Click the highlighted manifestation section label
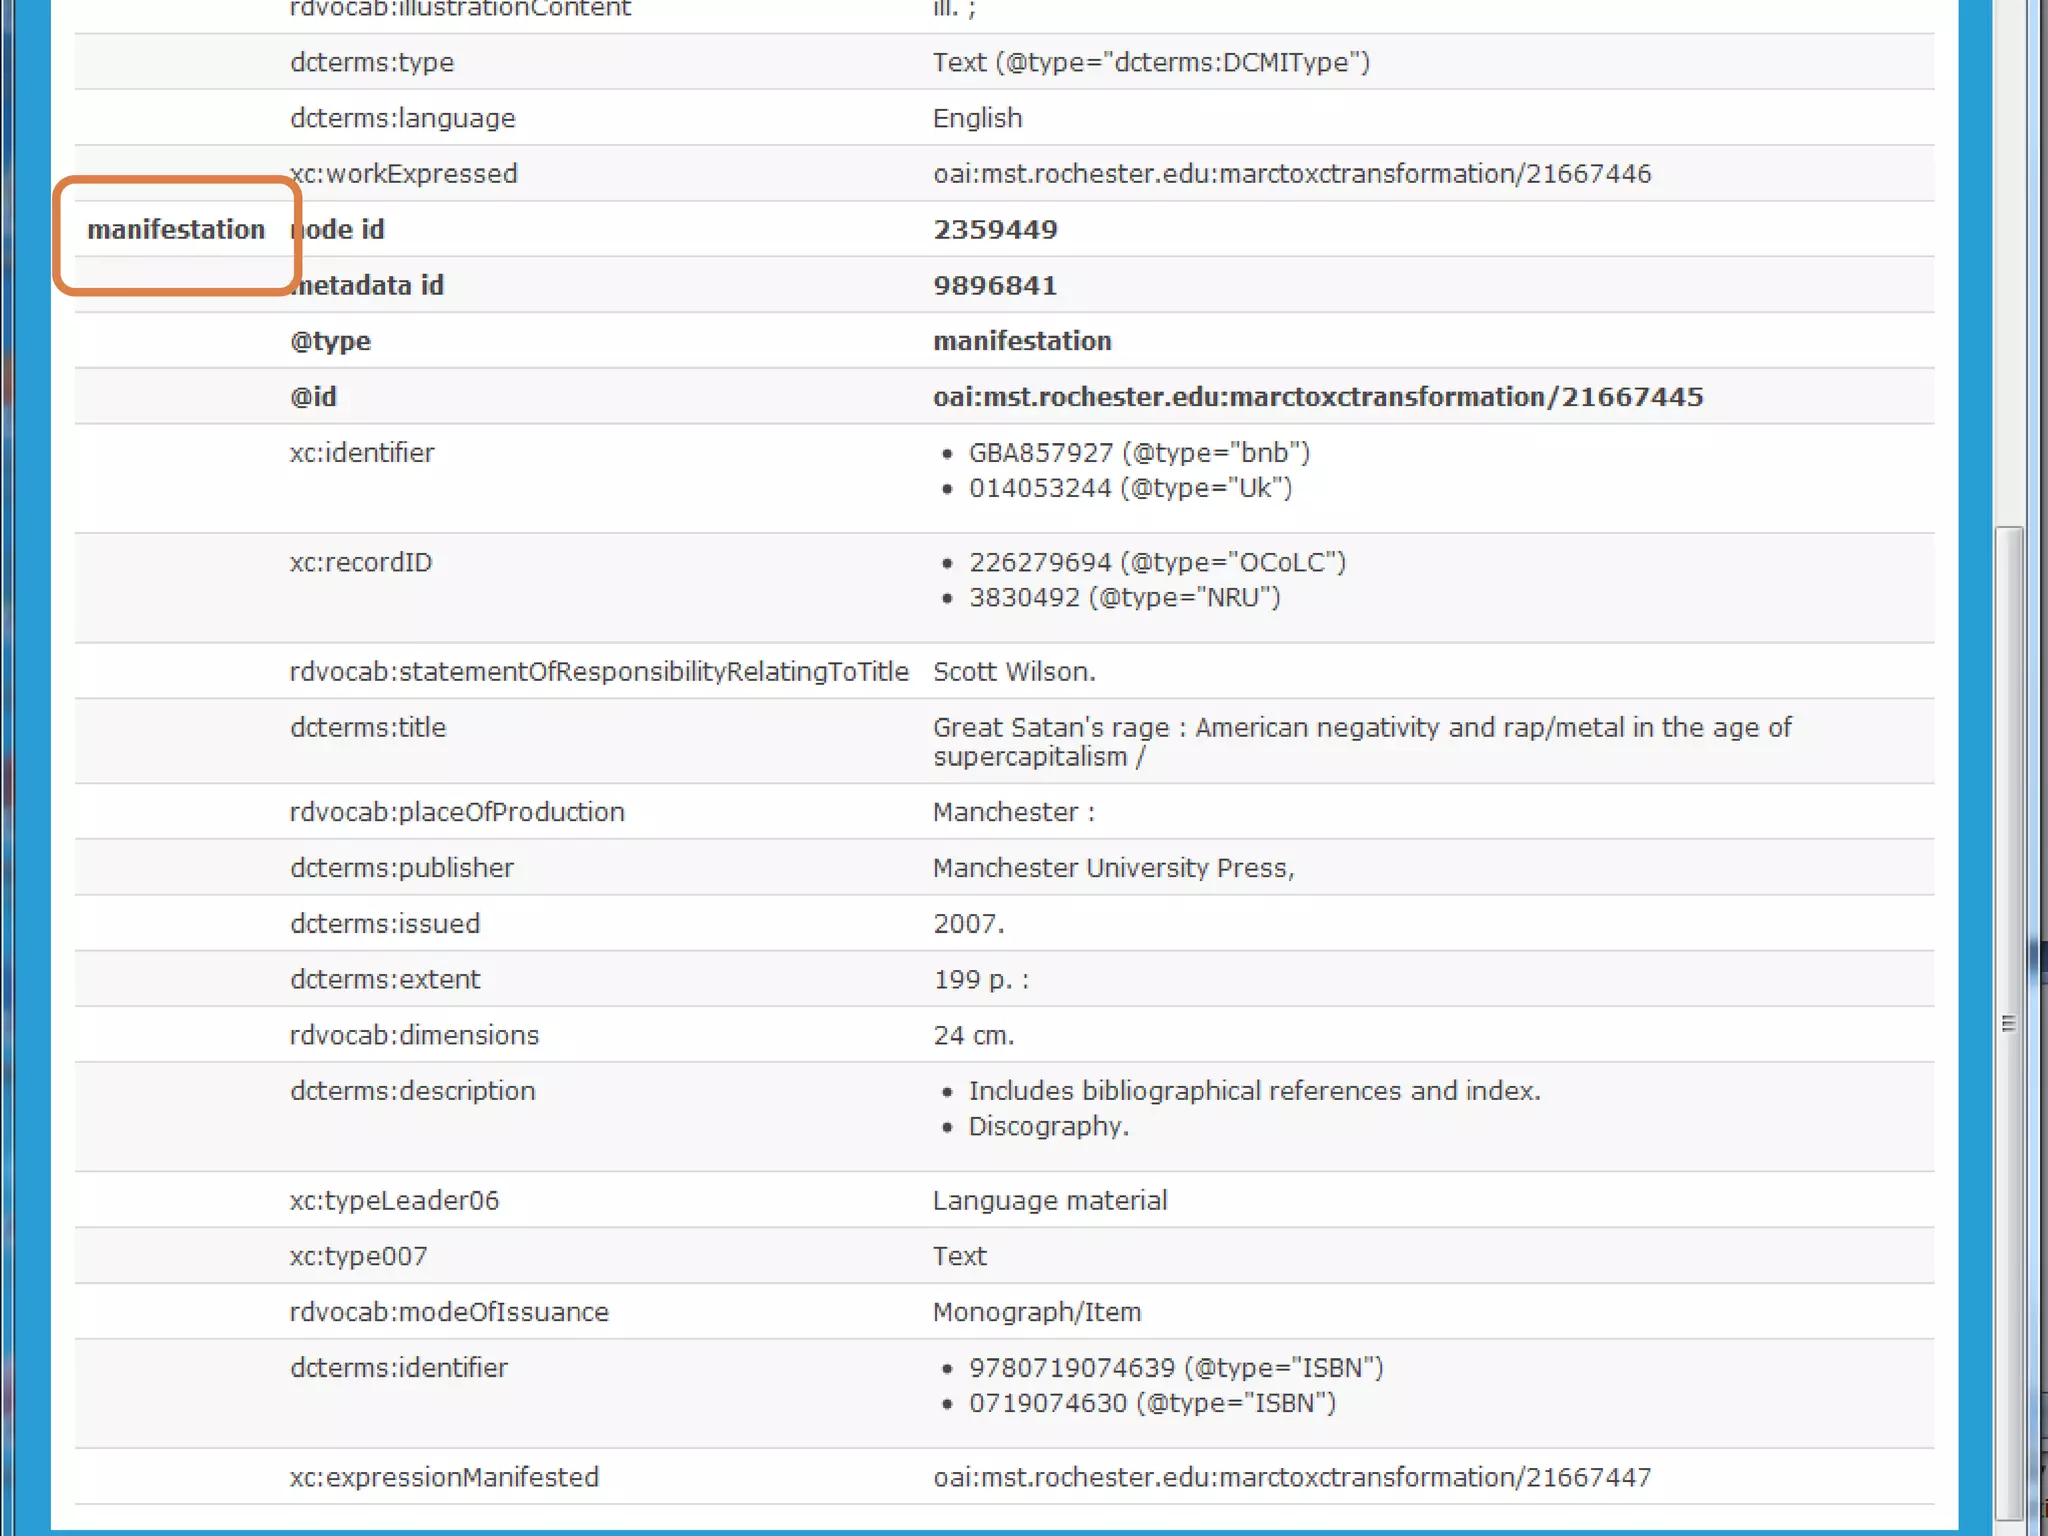This screenshot has height=1536, width=2048. [176, 230]
